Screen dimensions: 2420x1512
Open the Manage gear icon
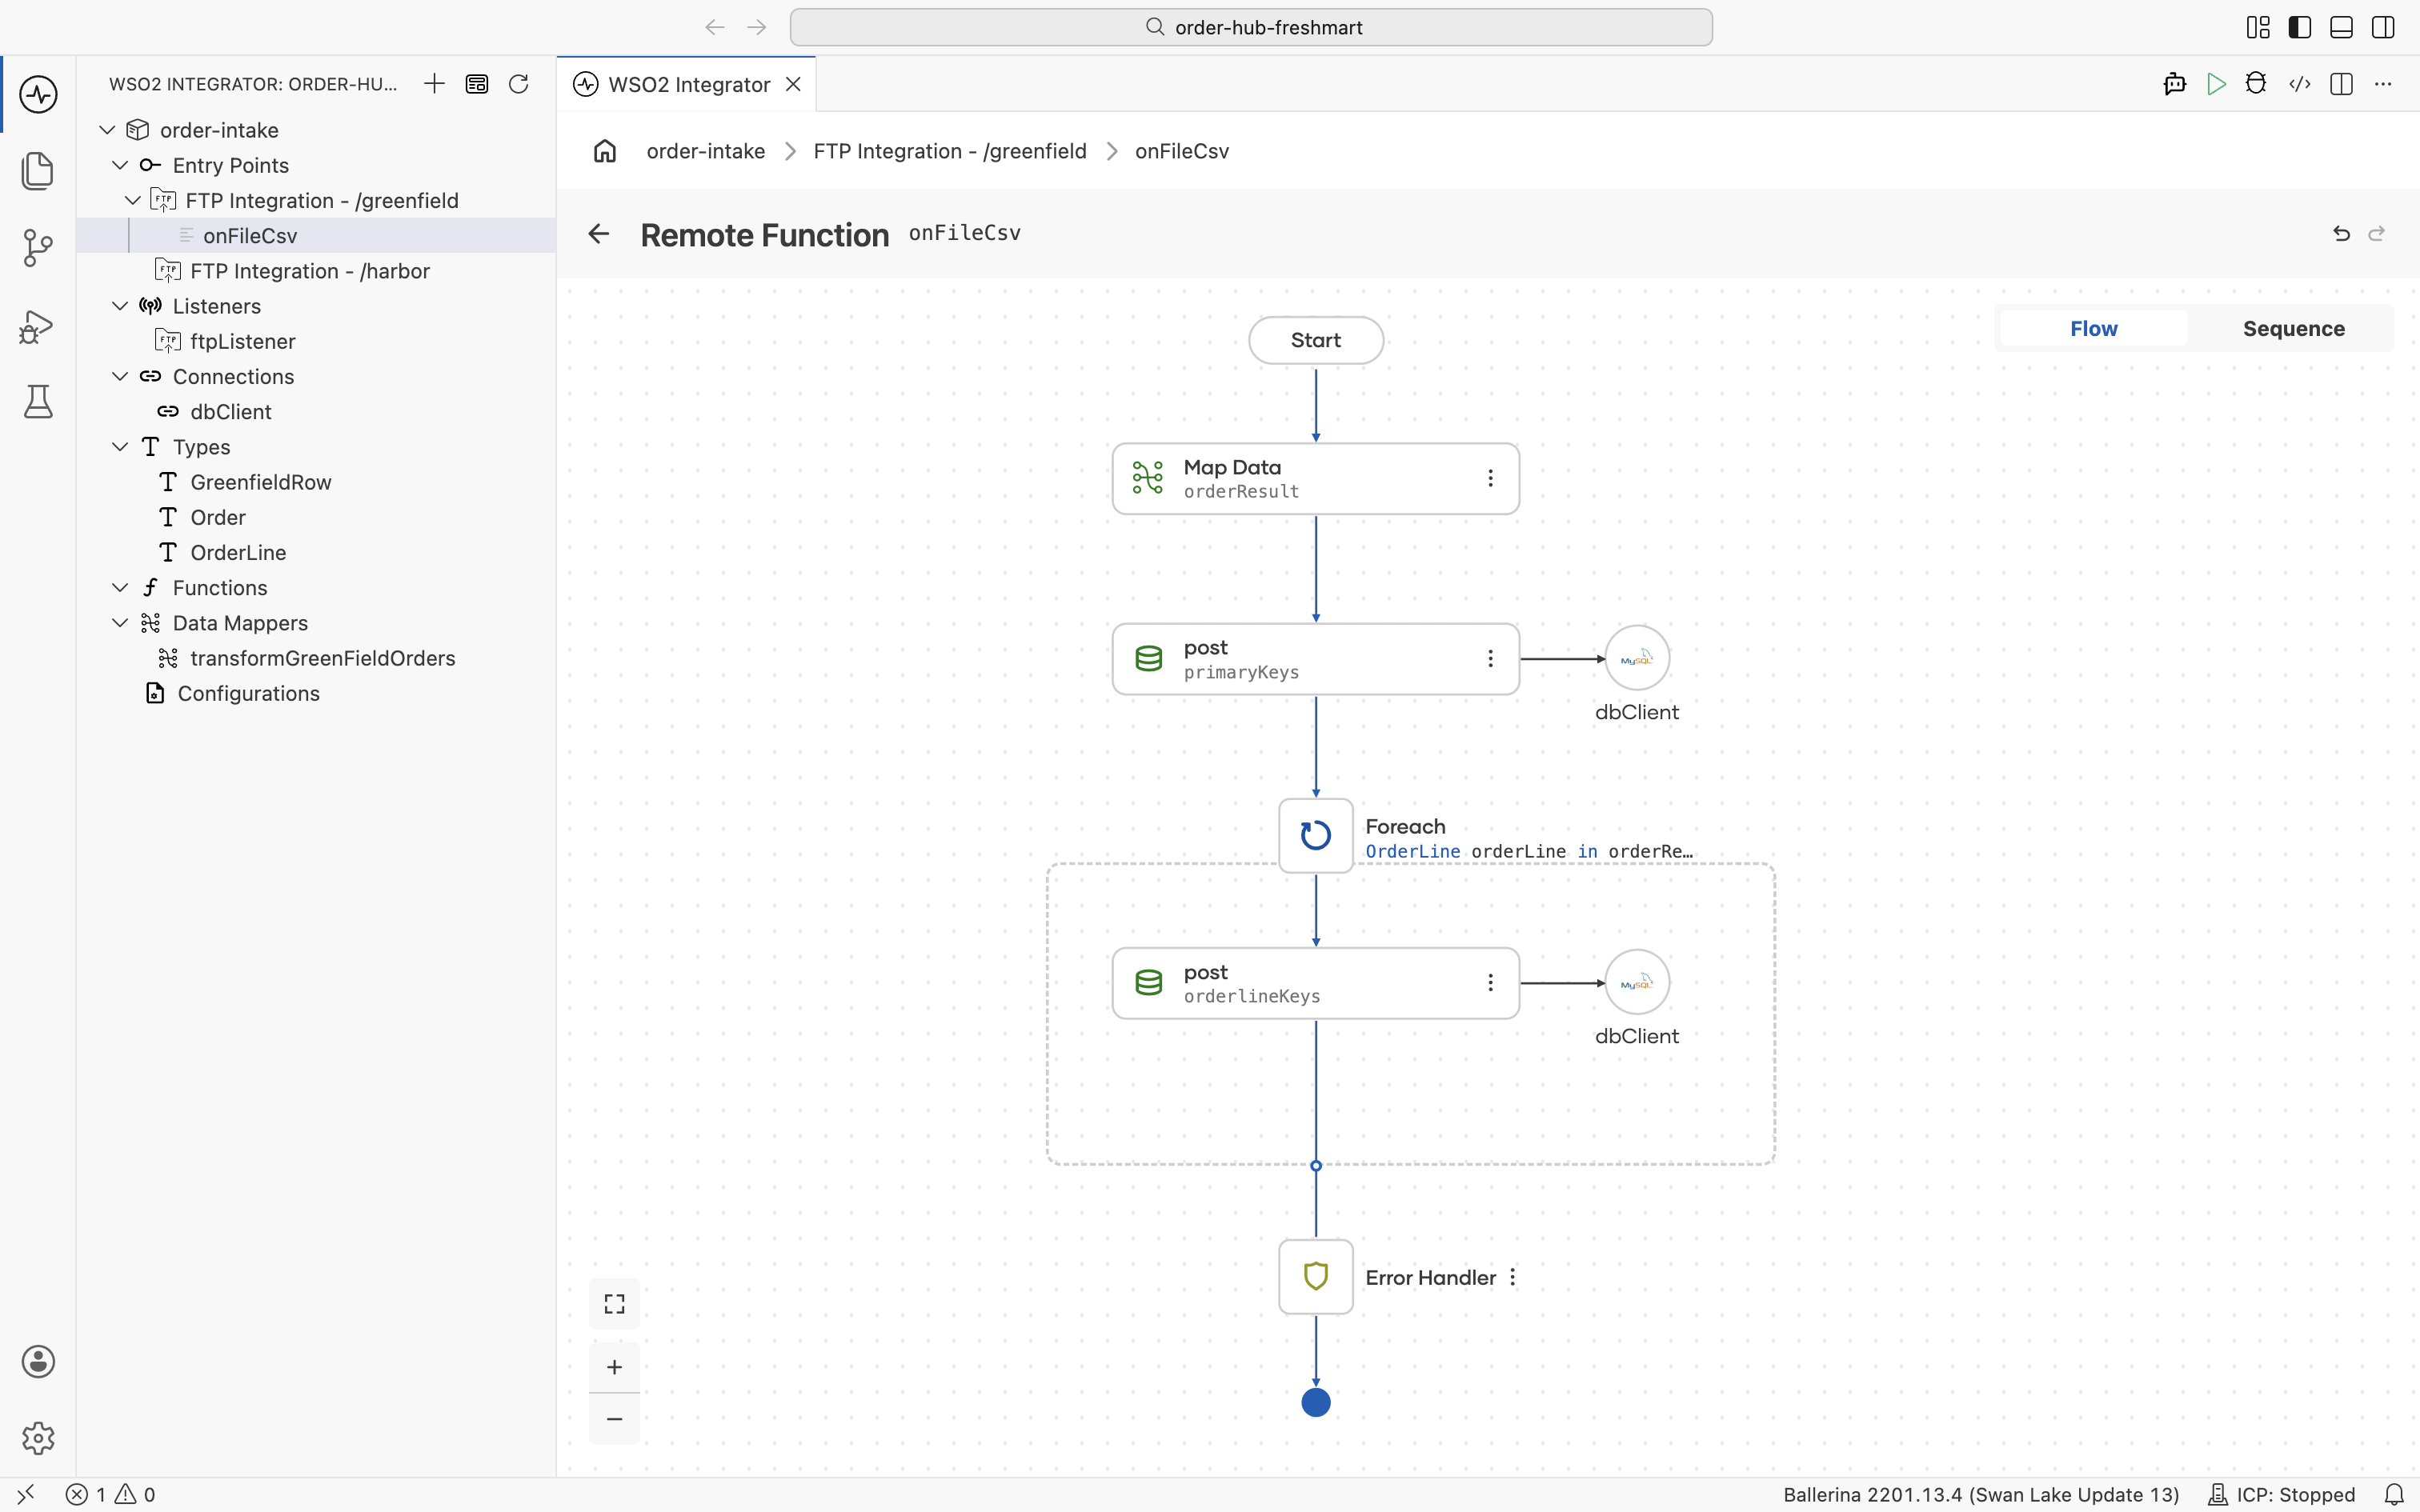pyautogui.click(x=38, y=1438)
